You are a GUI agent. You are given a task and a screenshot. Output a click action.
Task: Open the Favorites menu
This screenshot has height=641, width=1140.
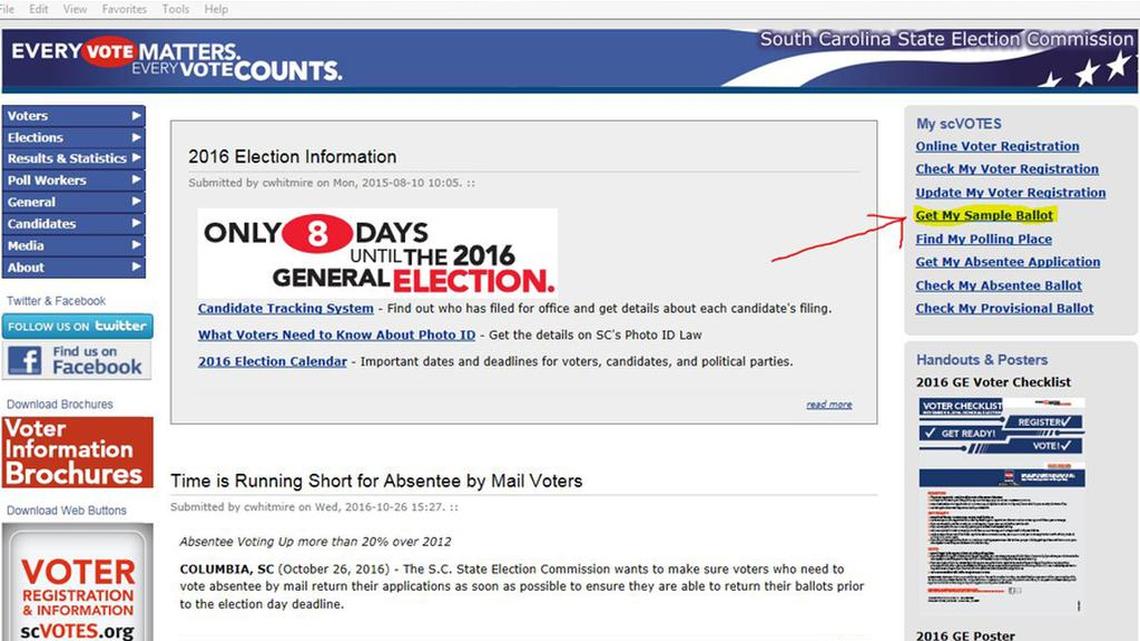[x=124, y=9]
